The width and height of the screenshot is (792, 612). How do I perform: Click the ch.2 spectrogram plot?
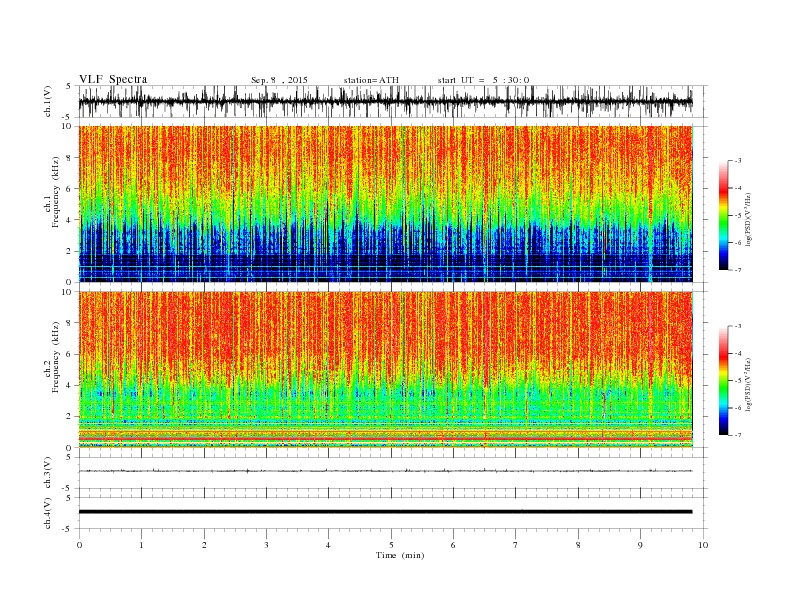click(x=386, y=370)
